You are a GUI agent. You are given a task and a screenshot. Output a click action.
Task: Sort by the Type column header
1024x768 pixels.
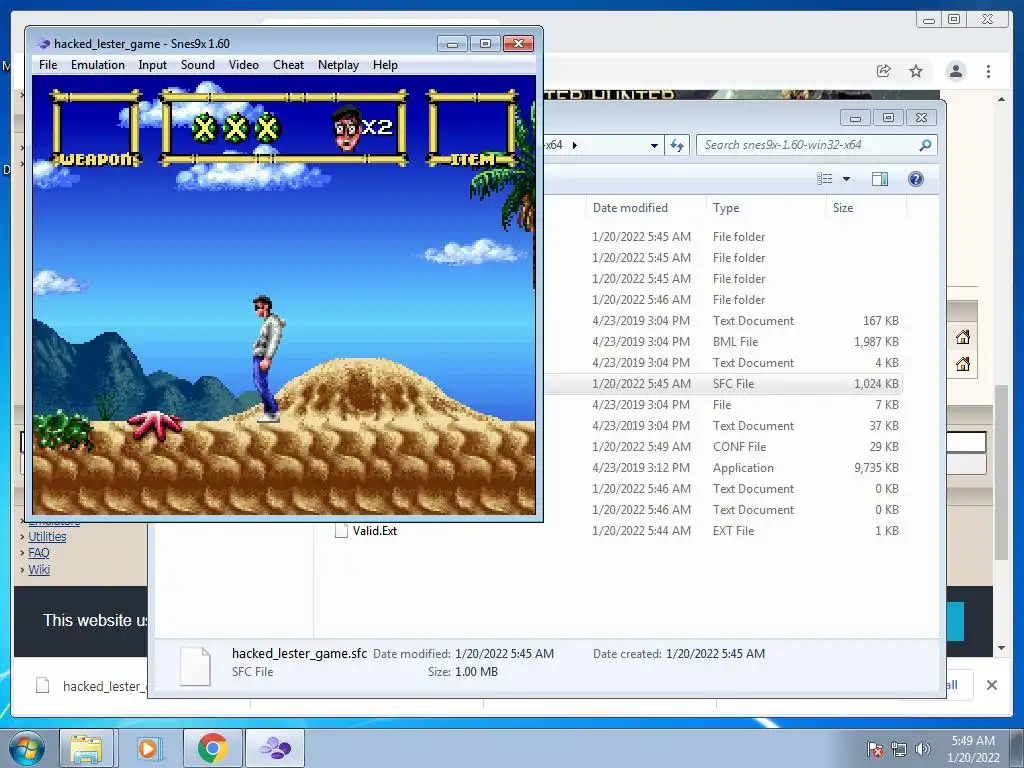pyautogui.click(x=726, y=208)
